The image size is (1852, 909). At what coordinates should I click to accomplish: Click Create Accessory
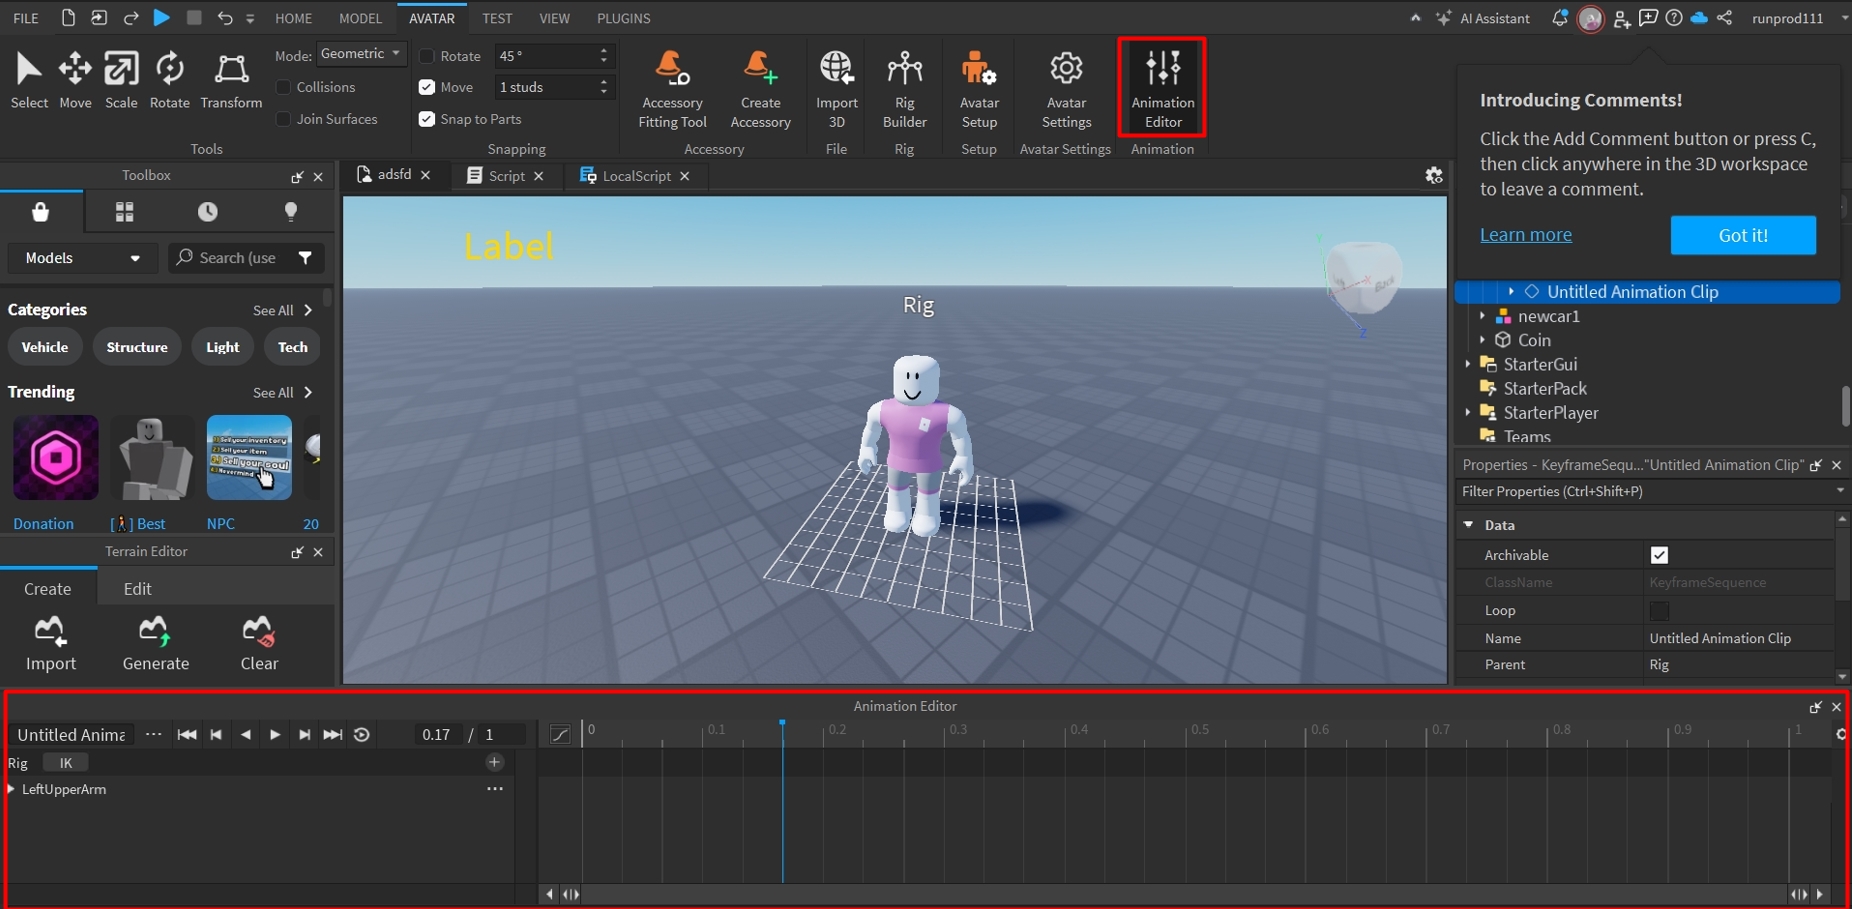click(x=760, y=90)
